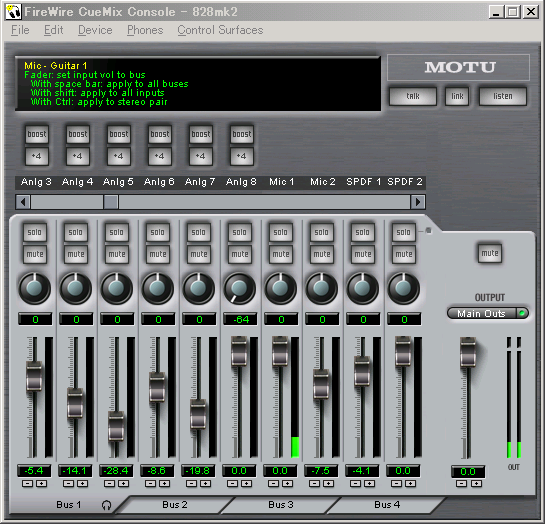
Task: Click the left arrow of channel scrollbar
Action: point(23,202)
